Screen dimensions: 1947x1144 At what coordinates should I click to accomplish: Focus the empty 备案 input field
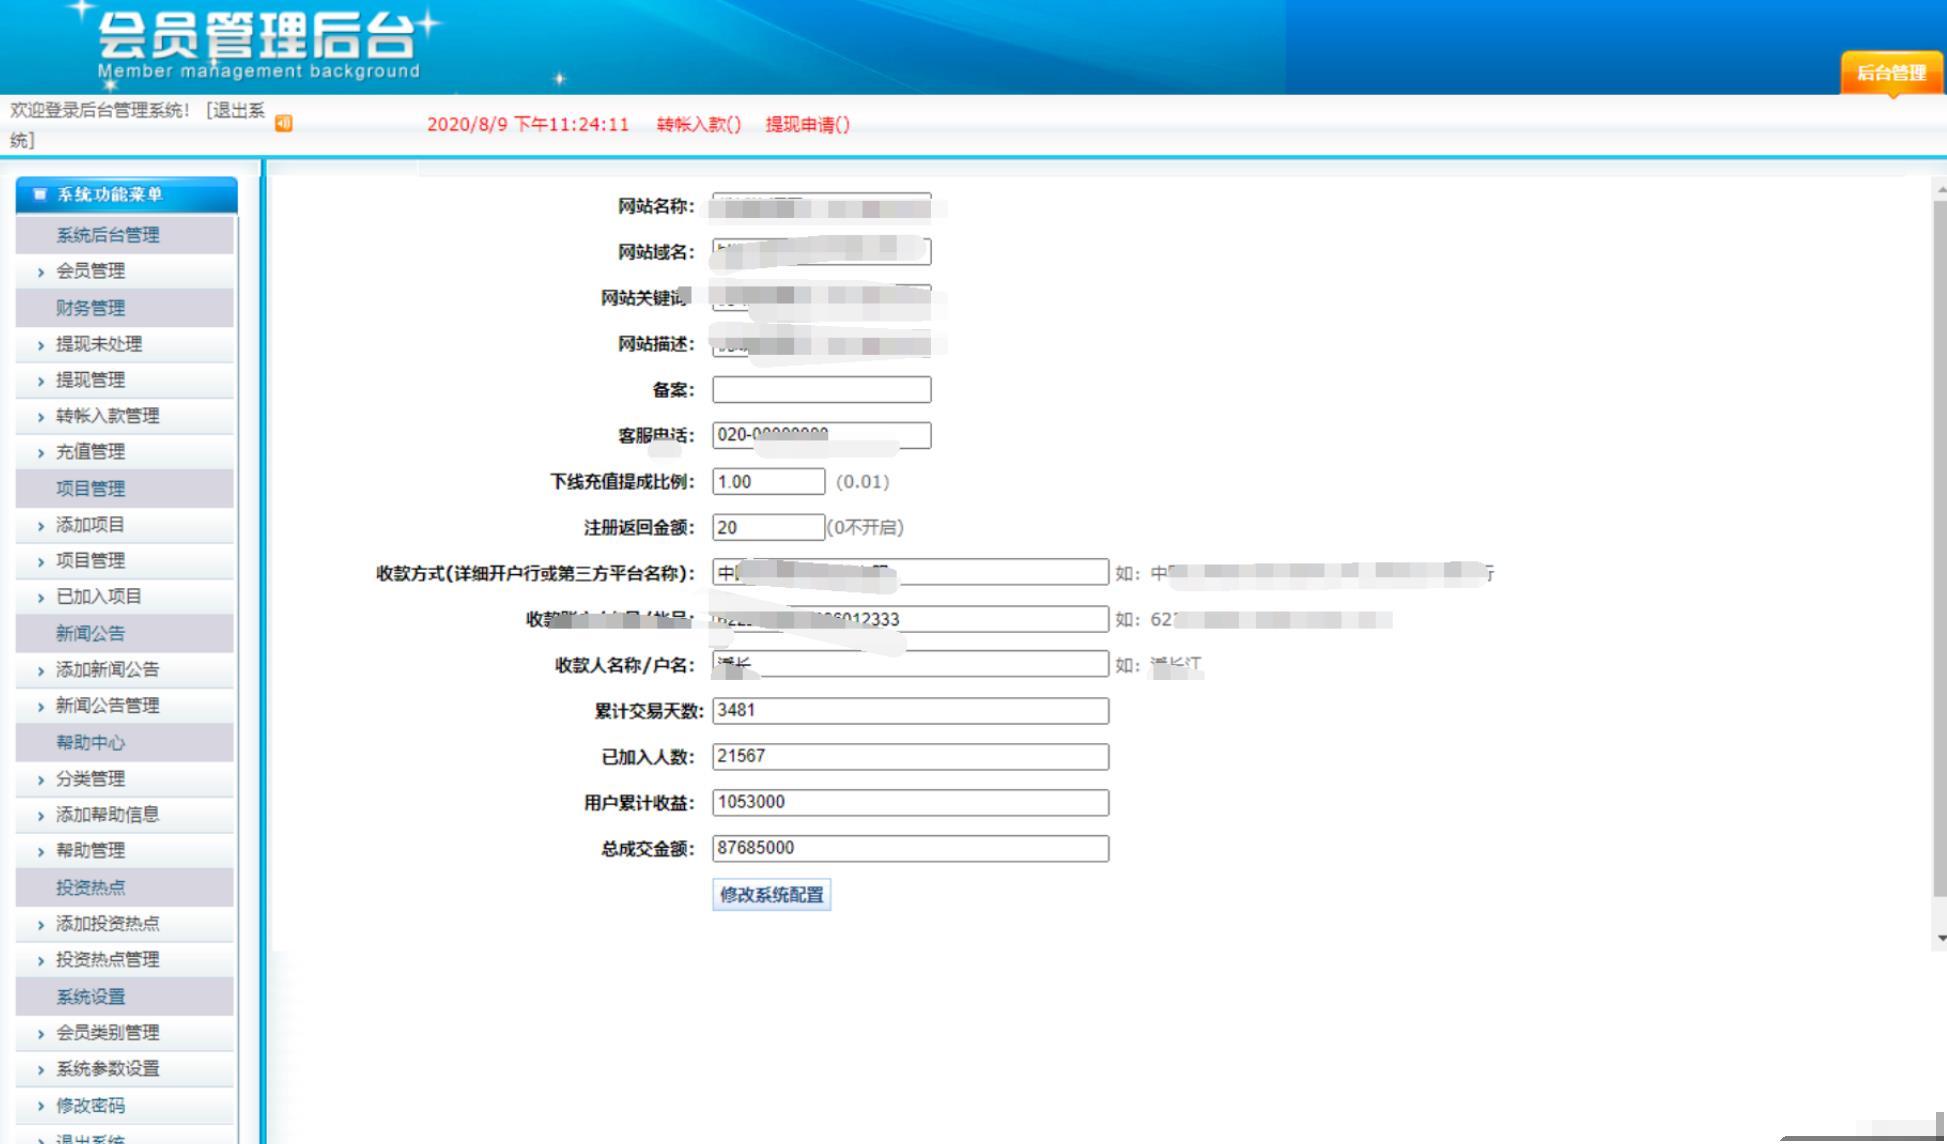point(822,390)
